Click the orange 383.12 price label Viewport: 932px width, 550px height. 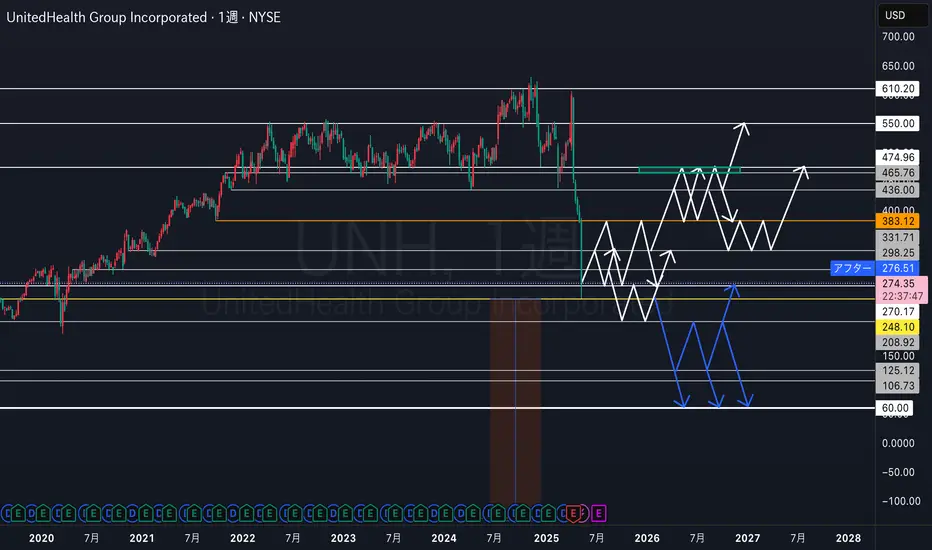pos(898,221)
